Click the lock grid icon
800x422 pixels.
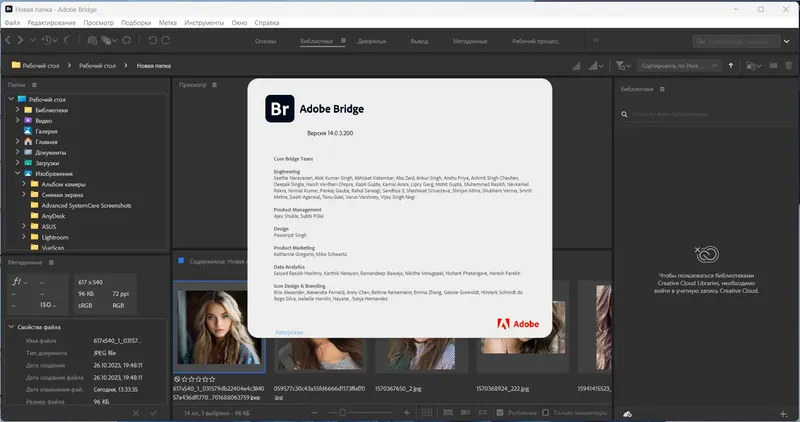(427, 412)
